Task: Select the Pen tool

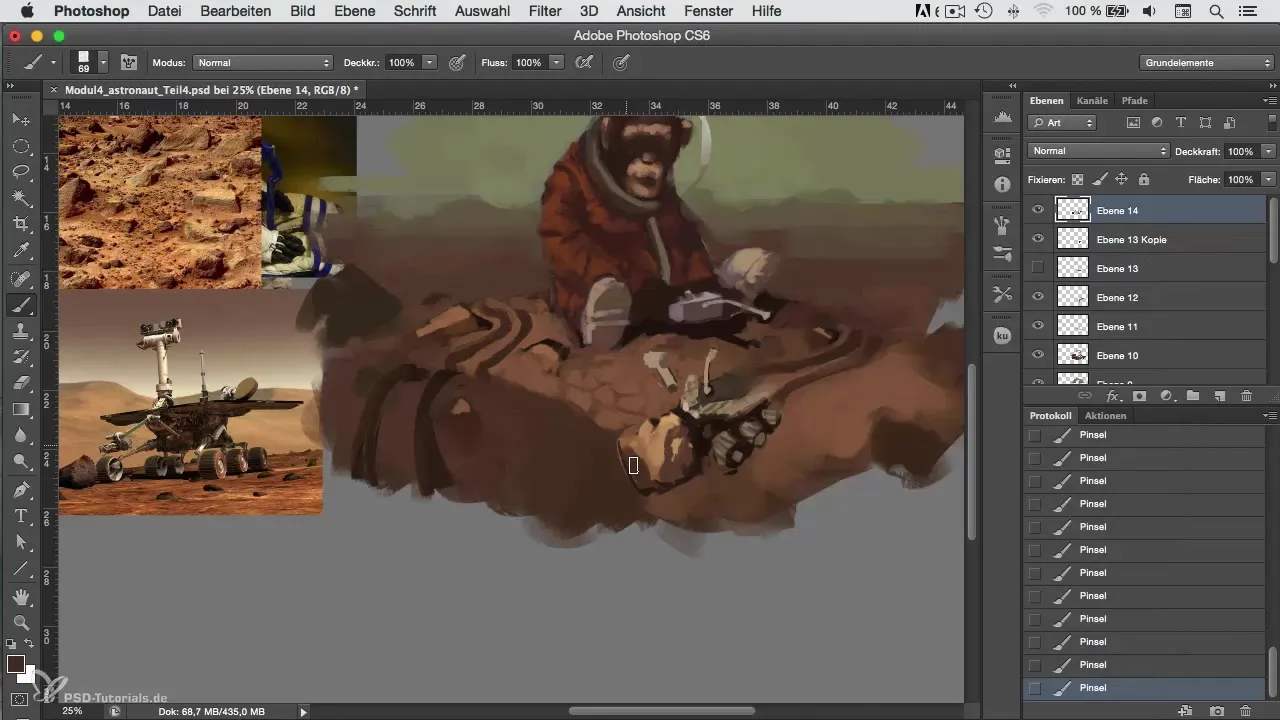Action: 20,490
